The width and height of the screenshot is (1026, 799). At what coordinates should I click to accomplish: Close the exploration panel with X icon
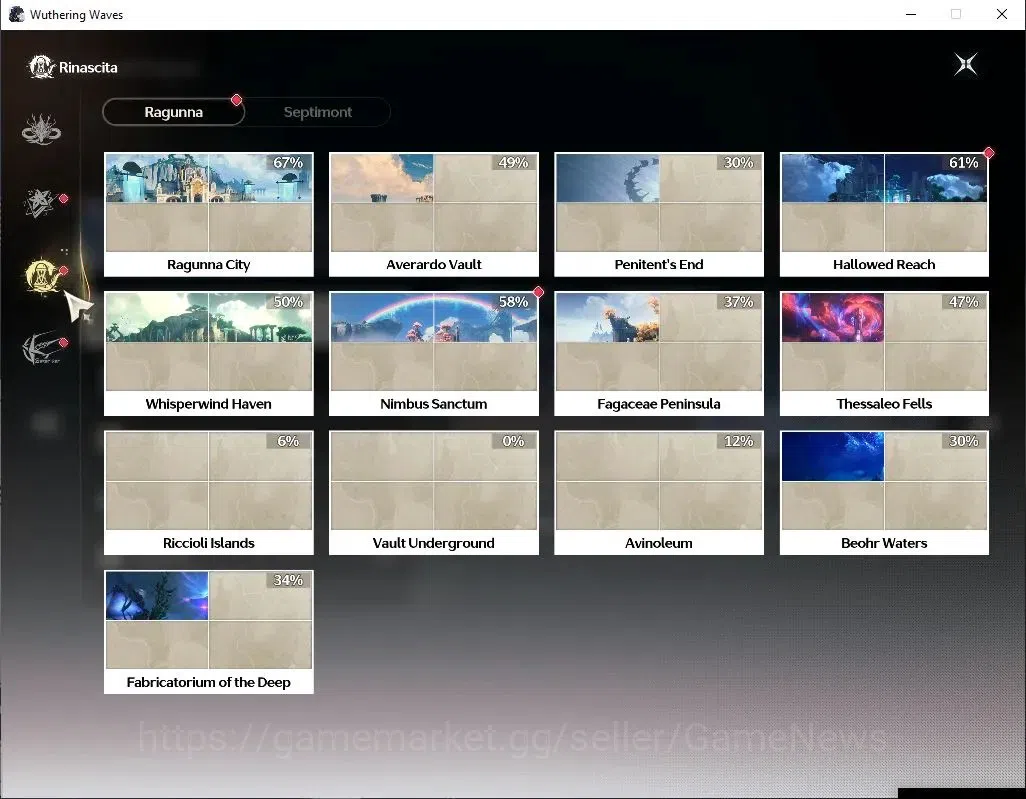(966, 64)
